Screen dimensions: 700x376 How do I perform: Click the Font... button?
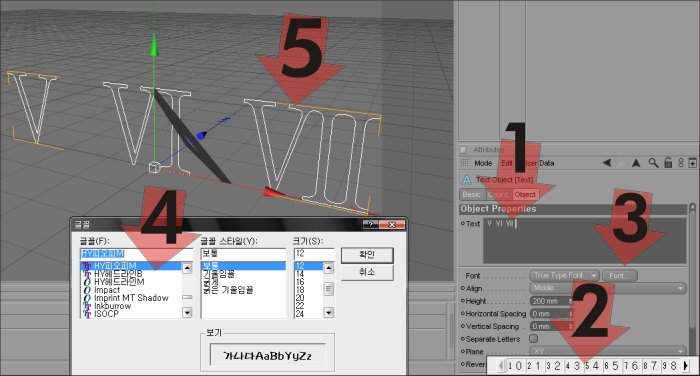pos(620,276)
